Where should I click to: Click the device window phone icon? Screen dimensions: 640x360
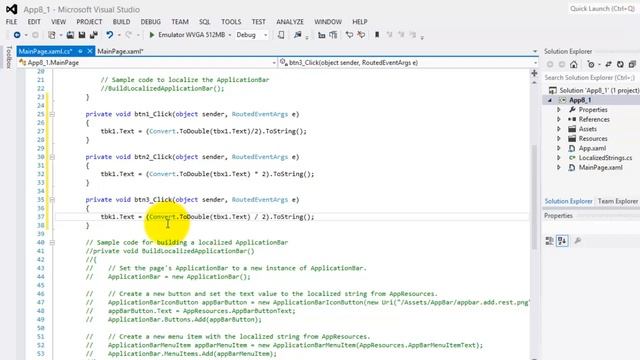(281, 35)
